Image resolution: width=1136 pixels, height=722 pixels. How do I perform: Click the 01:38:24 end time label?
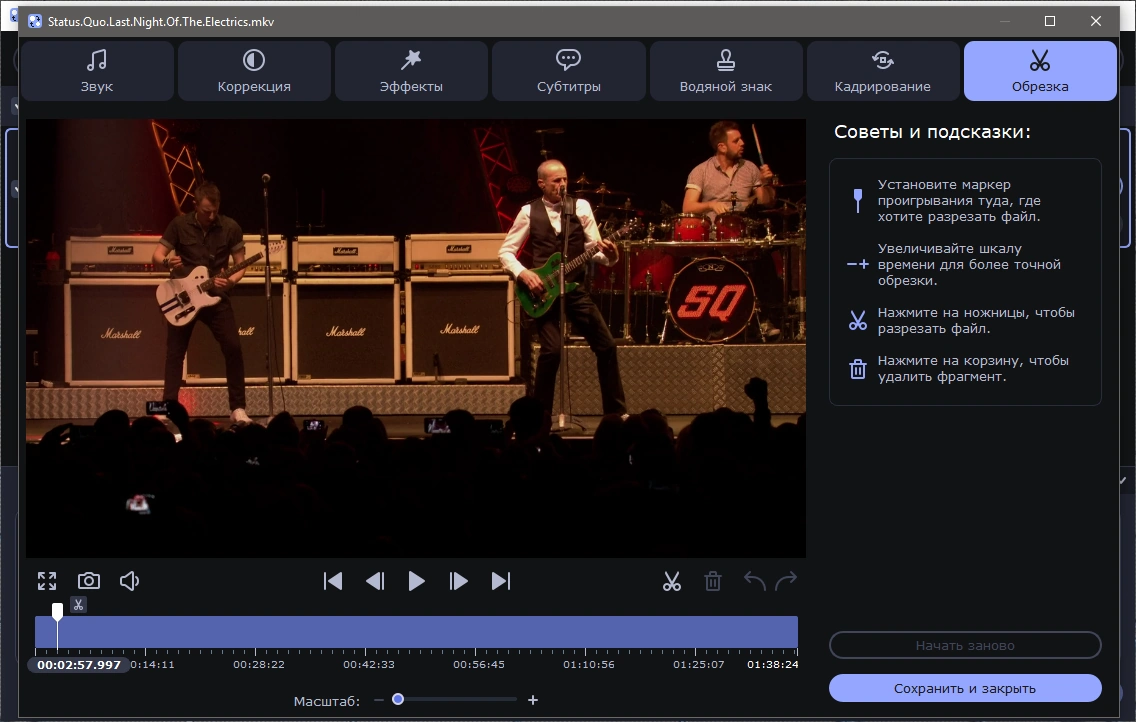pos(772,664)
